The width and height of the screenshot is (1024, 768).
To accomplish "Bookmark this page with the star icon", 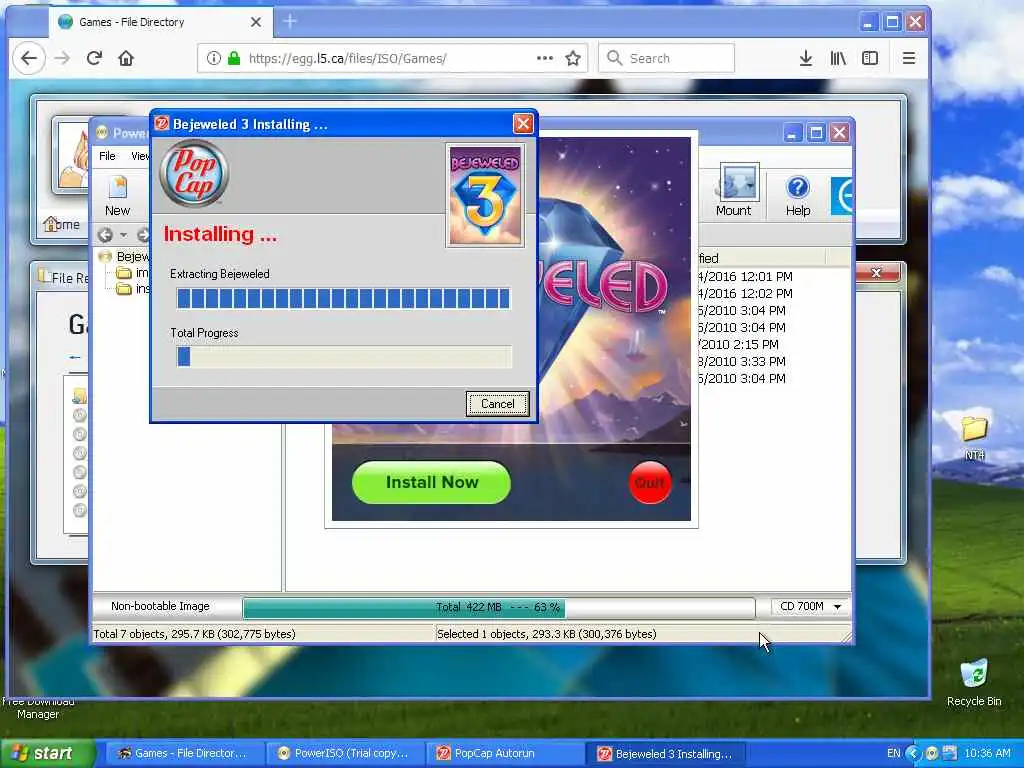I will pyautogui.click(x=573, y=58).
